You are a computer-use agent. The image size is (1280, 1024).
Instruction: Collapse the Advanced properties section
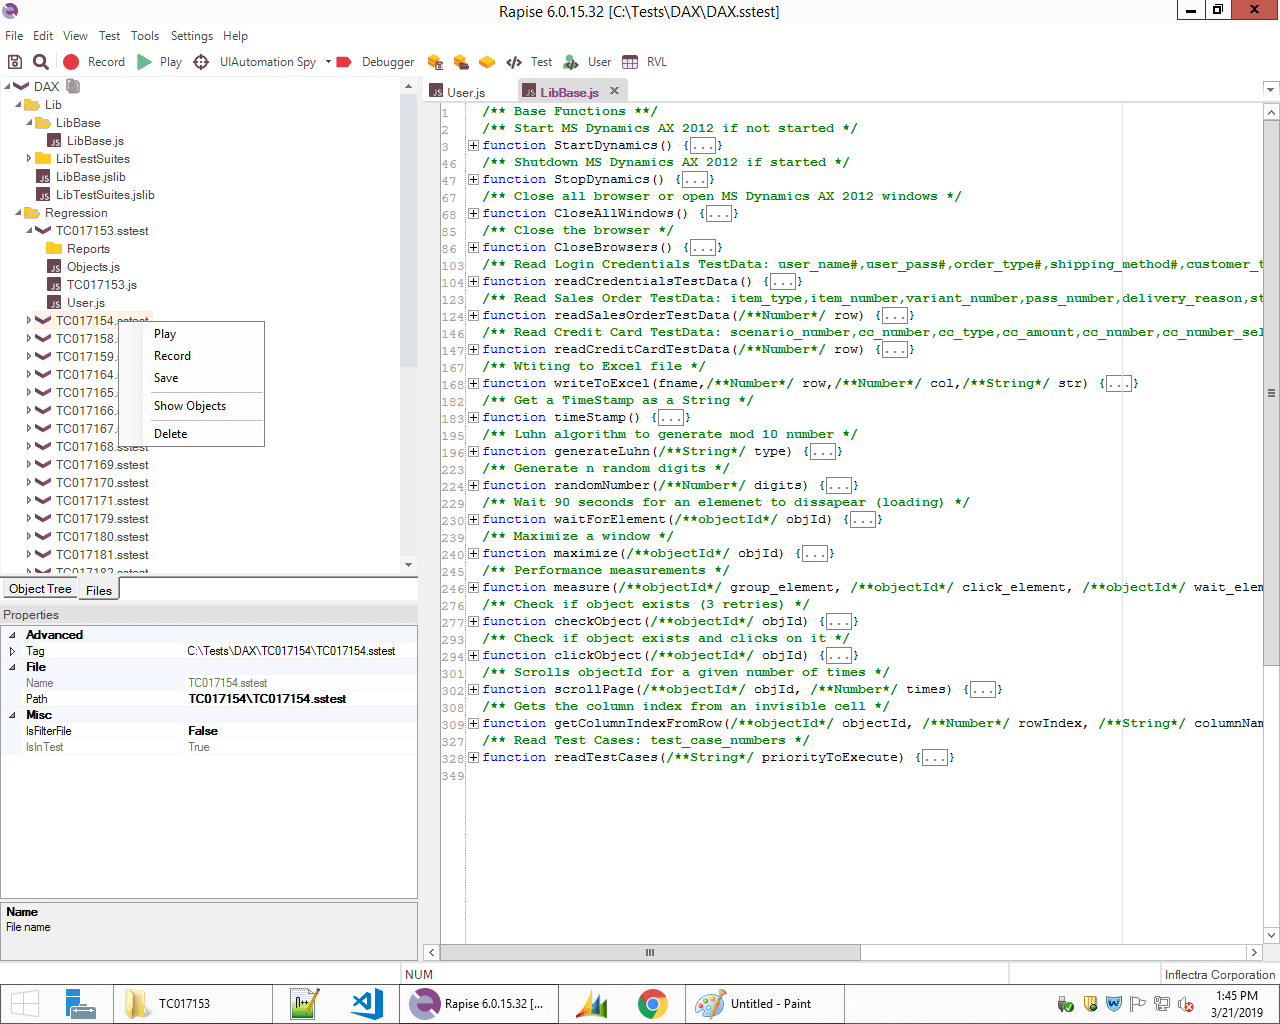(x=12, y=635)
